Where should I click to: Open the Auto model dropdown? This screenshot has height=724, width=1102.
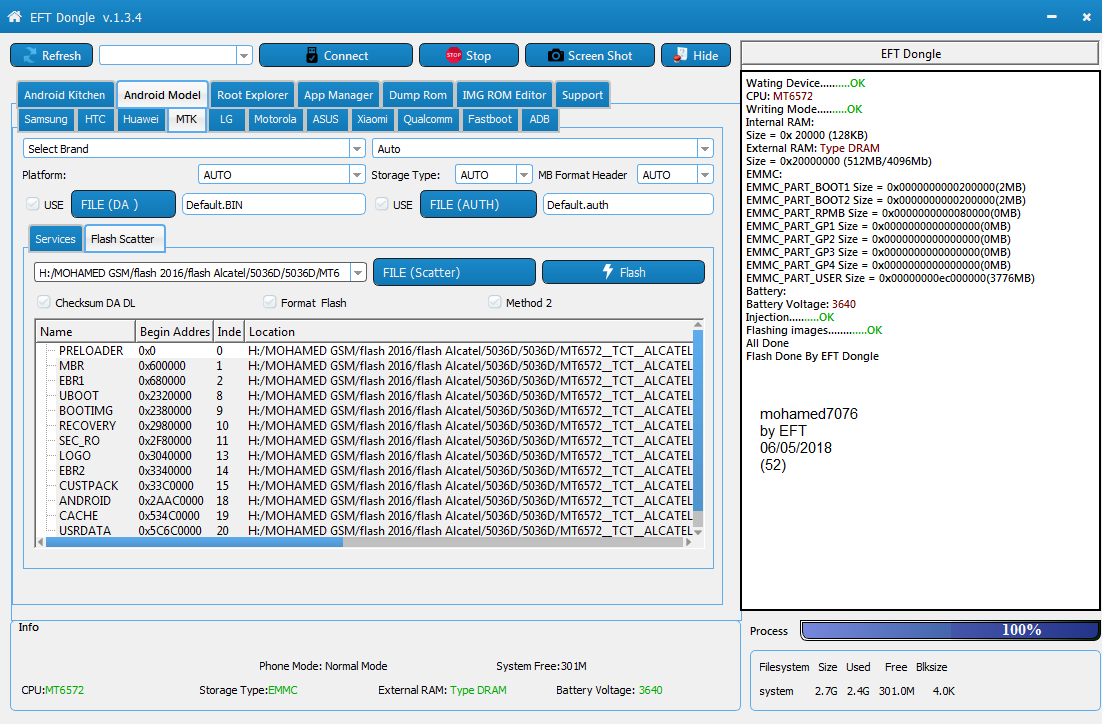(x=705, y=148)
